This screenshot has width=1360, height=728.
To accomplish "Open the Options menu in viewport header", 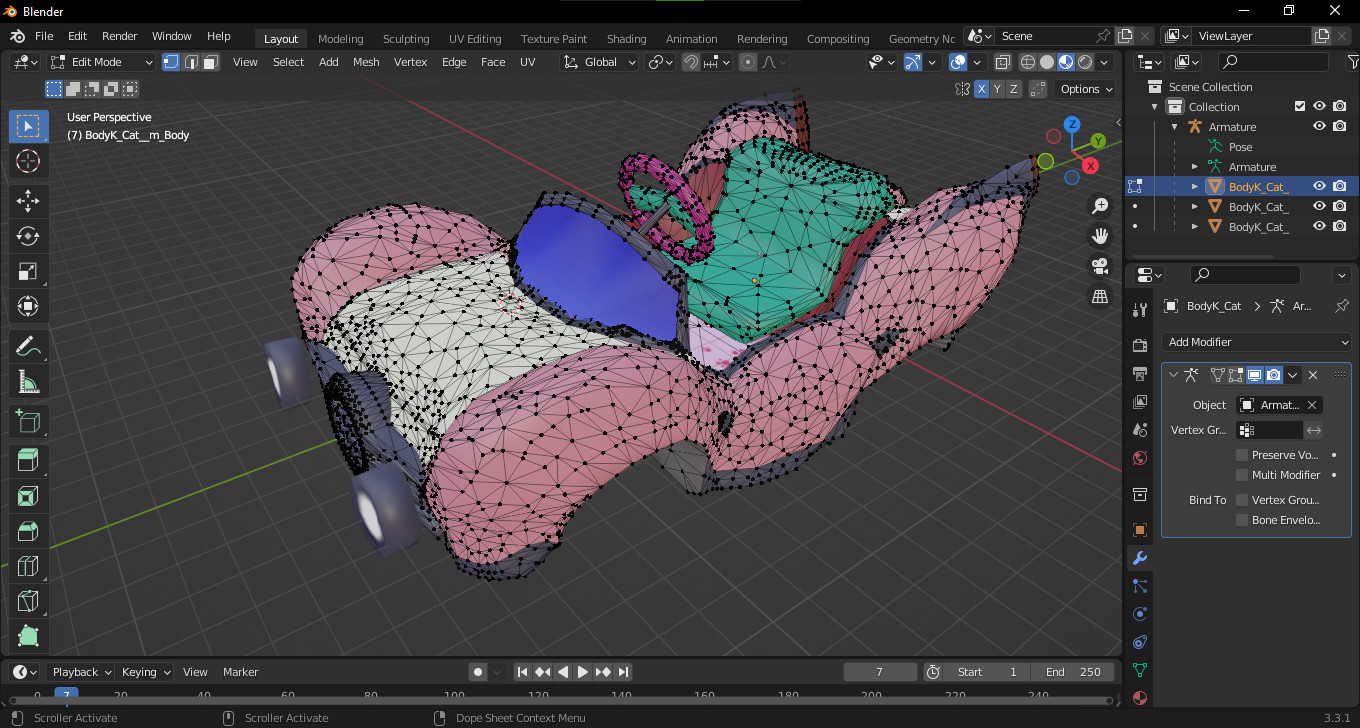I will click(x=1085, y=89).
